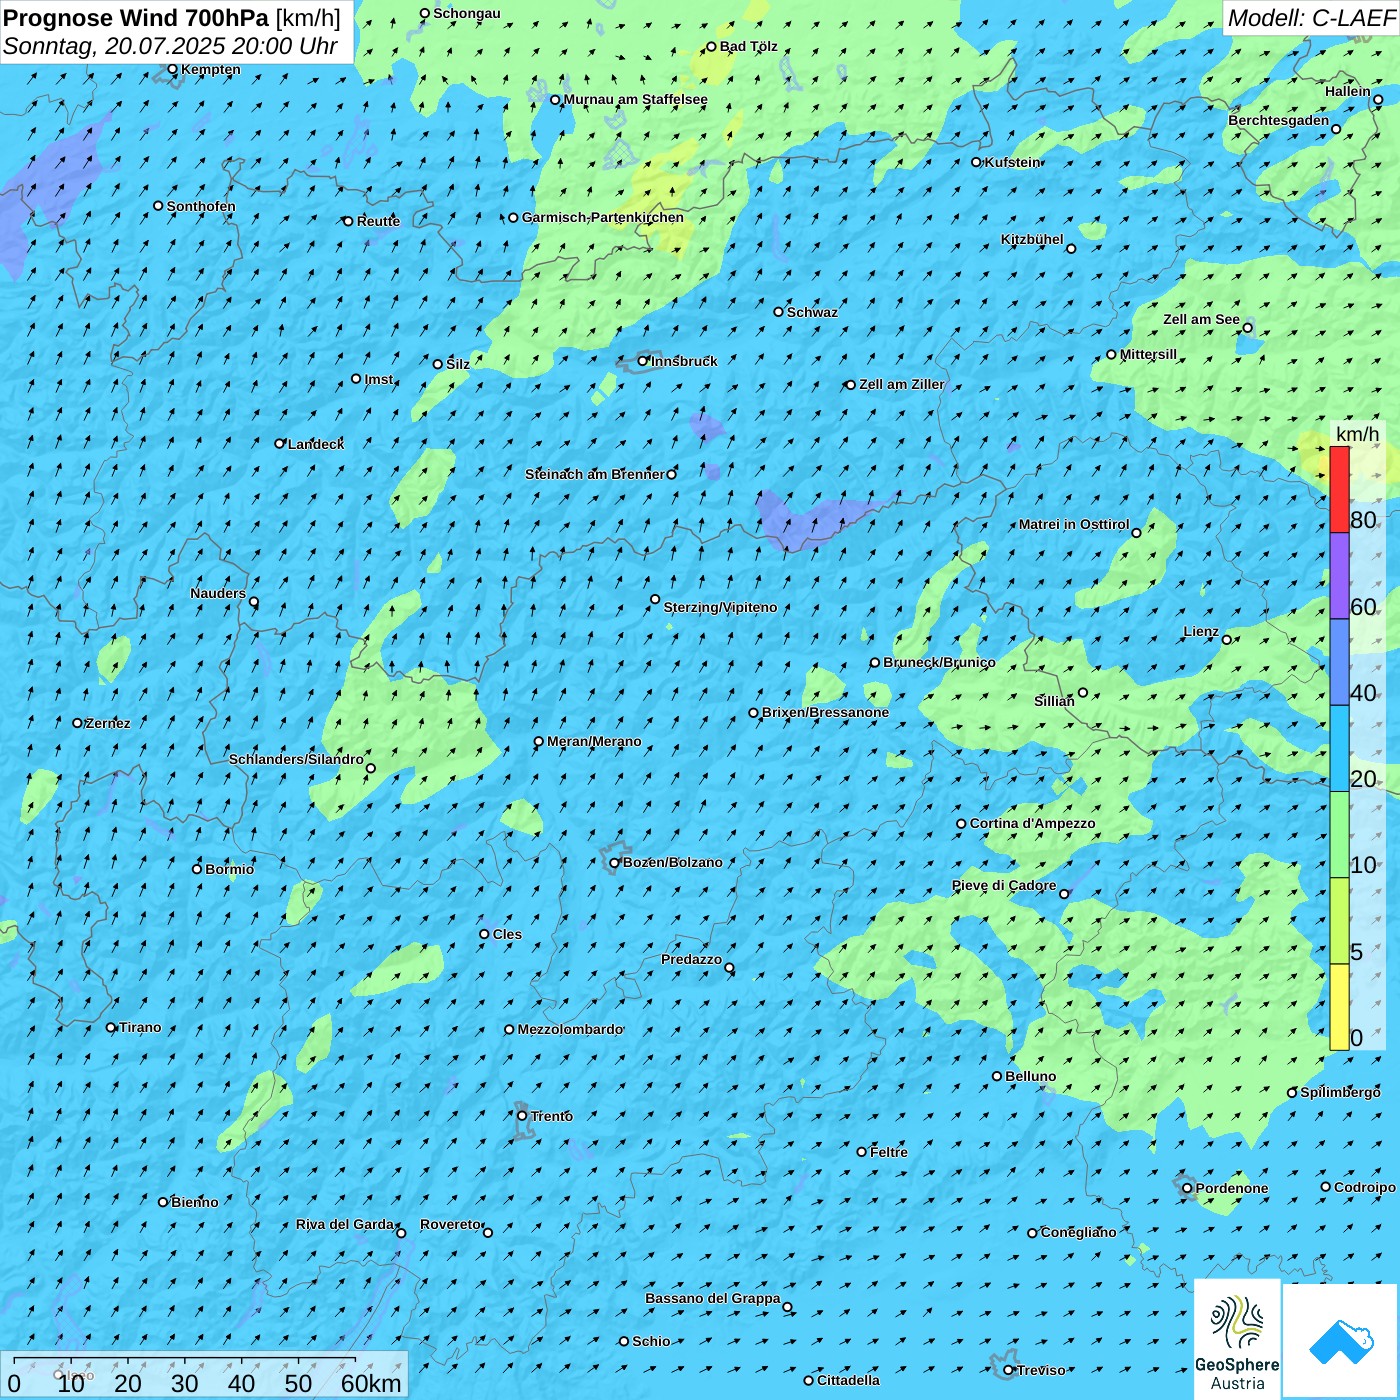This screenshot has width=1400, height=1400.
Task: Pick the Feltre location marker circle
Action: [x=862, y=1152]
